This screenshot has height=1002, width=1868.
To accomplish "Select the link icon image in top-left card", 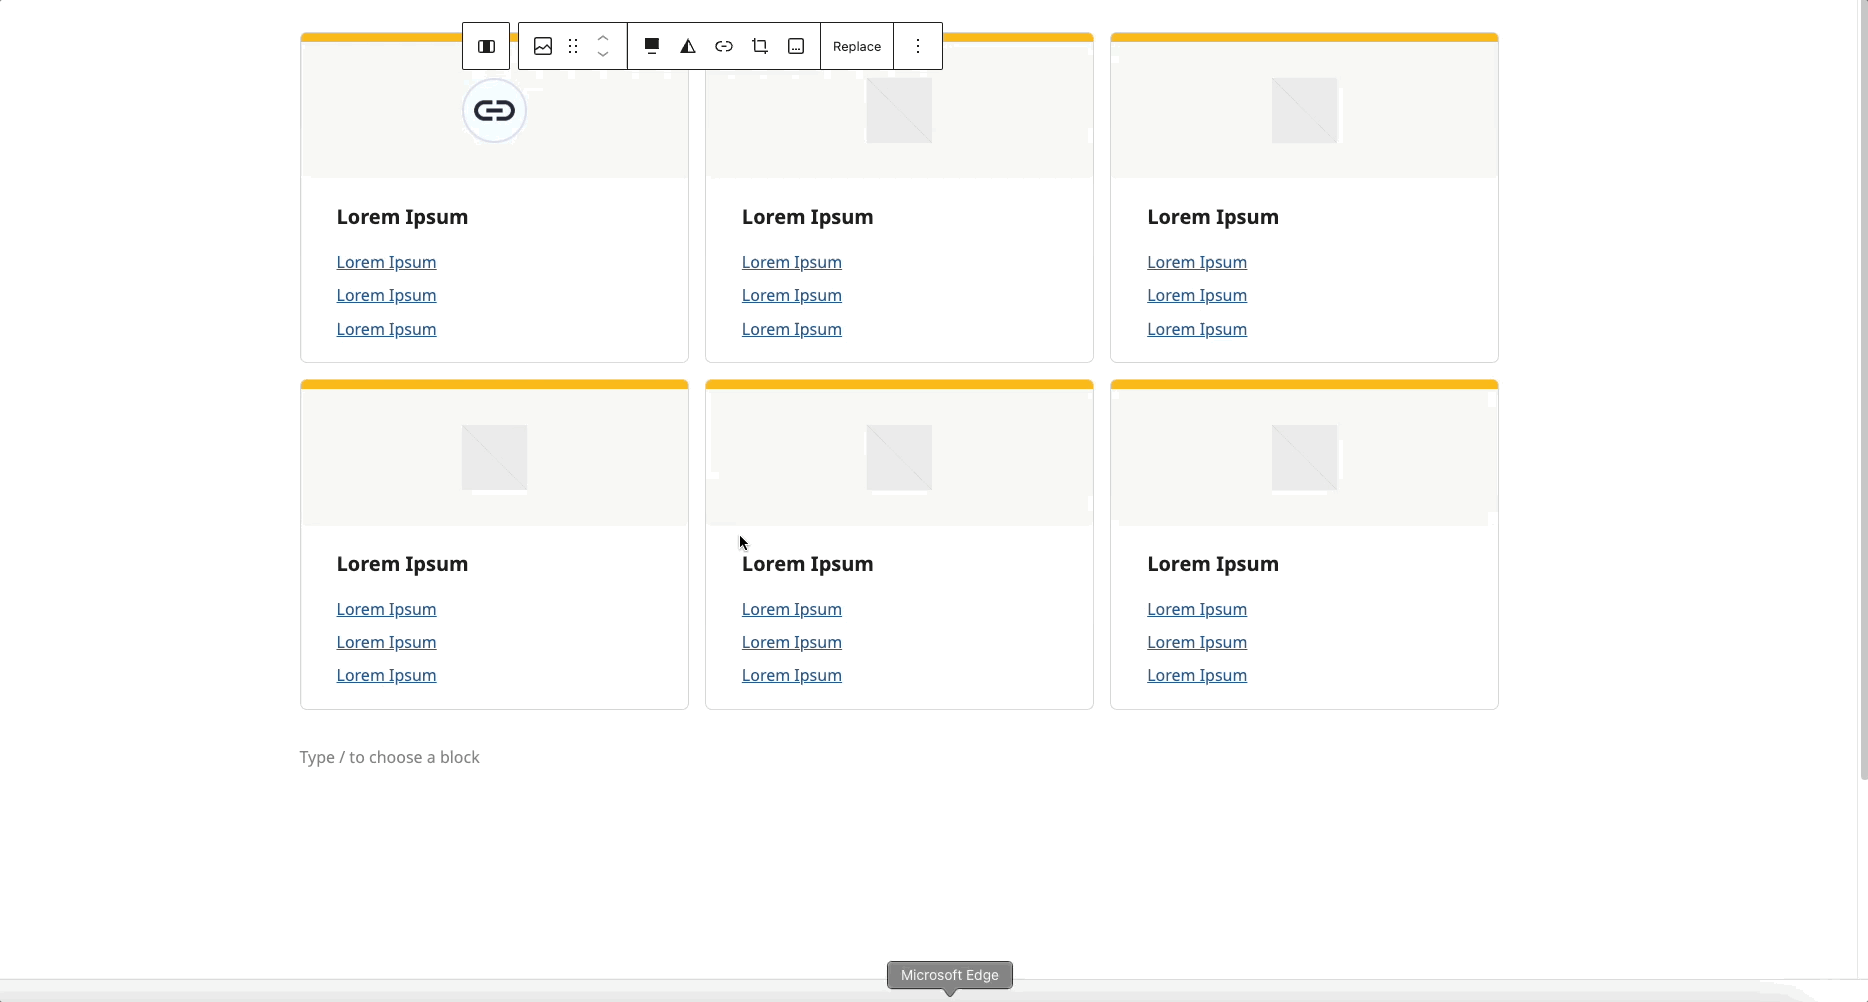I will pyautogui.click(x=494, y=110).
